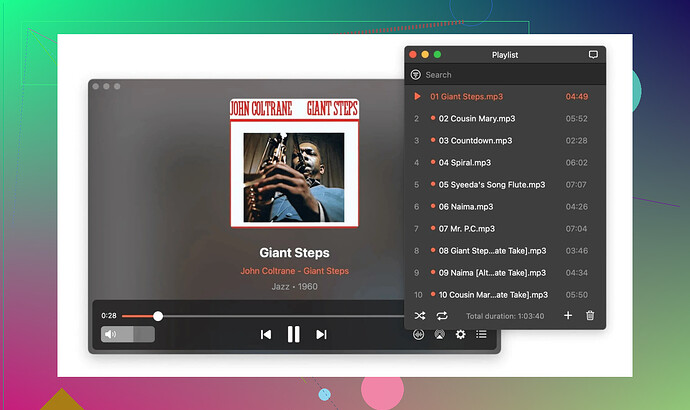
Task: Click the play arrow beside 01 Giant Steps
Action: 417,96
